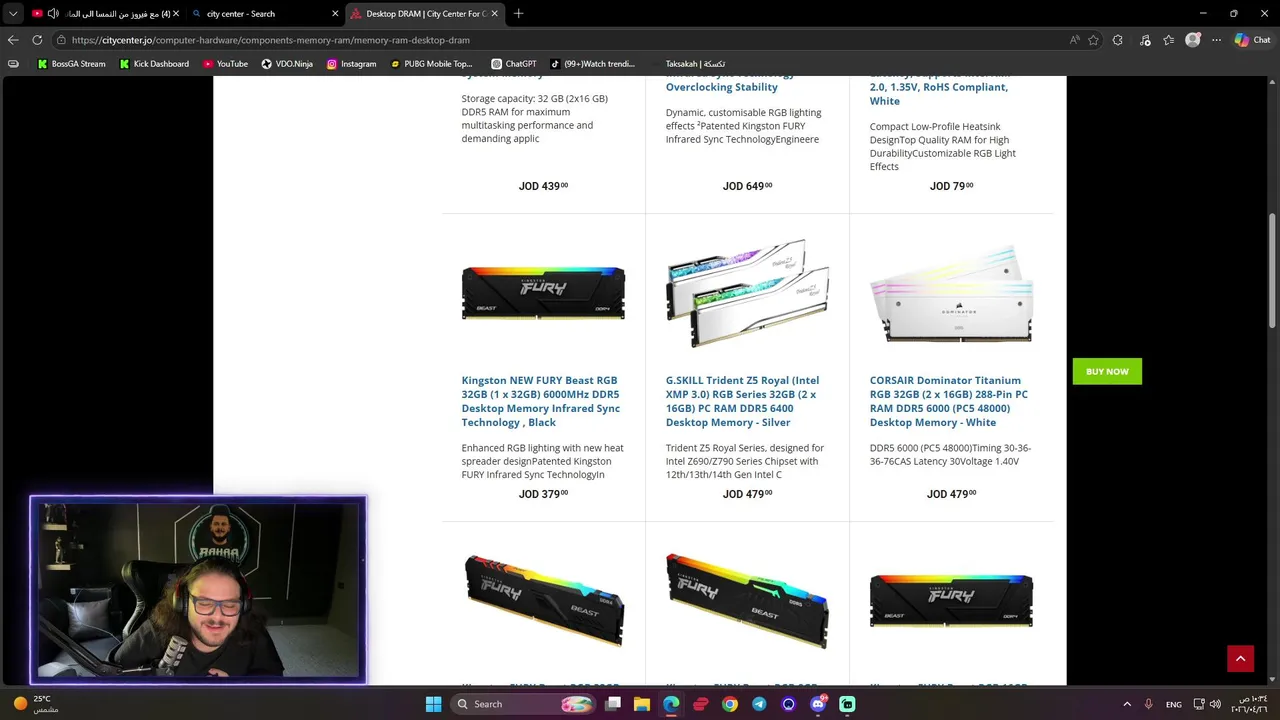1280x720 pixels.
Task: Open a new tab with plus icon
Action: click(518, 14)
